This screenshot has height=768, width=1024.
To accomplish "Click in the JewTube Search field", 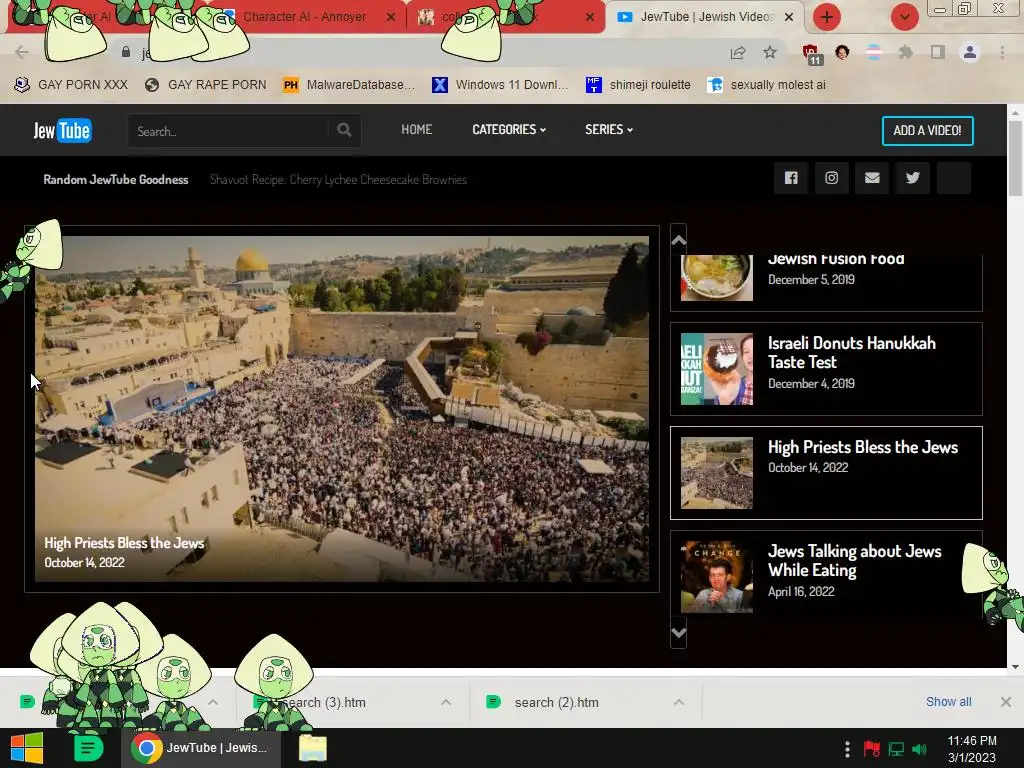I will point(229,131).
